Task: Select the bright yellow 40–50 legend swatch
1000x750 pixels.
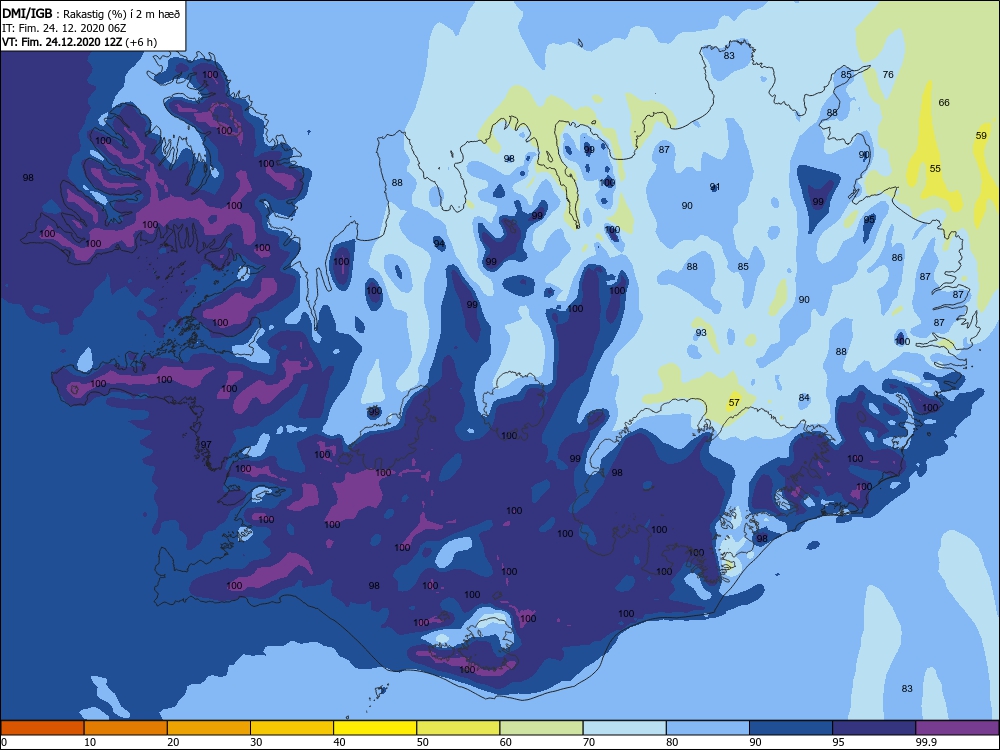Action: coord(375,728)
